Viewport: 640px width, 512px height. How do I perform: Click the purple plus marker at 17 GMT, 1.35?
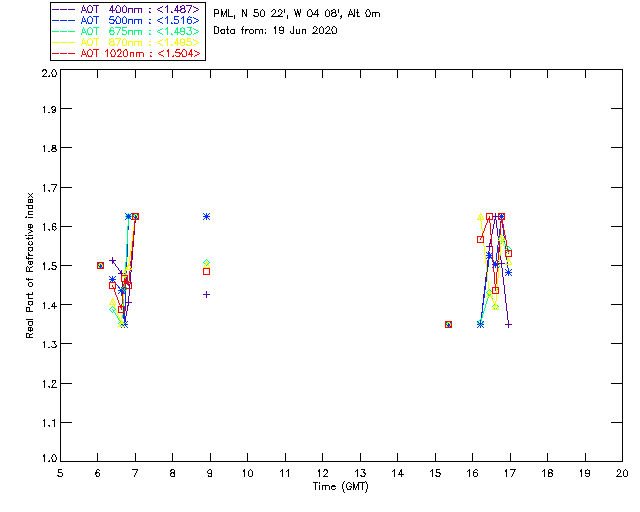click(x=509, y=325)
